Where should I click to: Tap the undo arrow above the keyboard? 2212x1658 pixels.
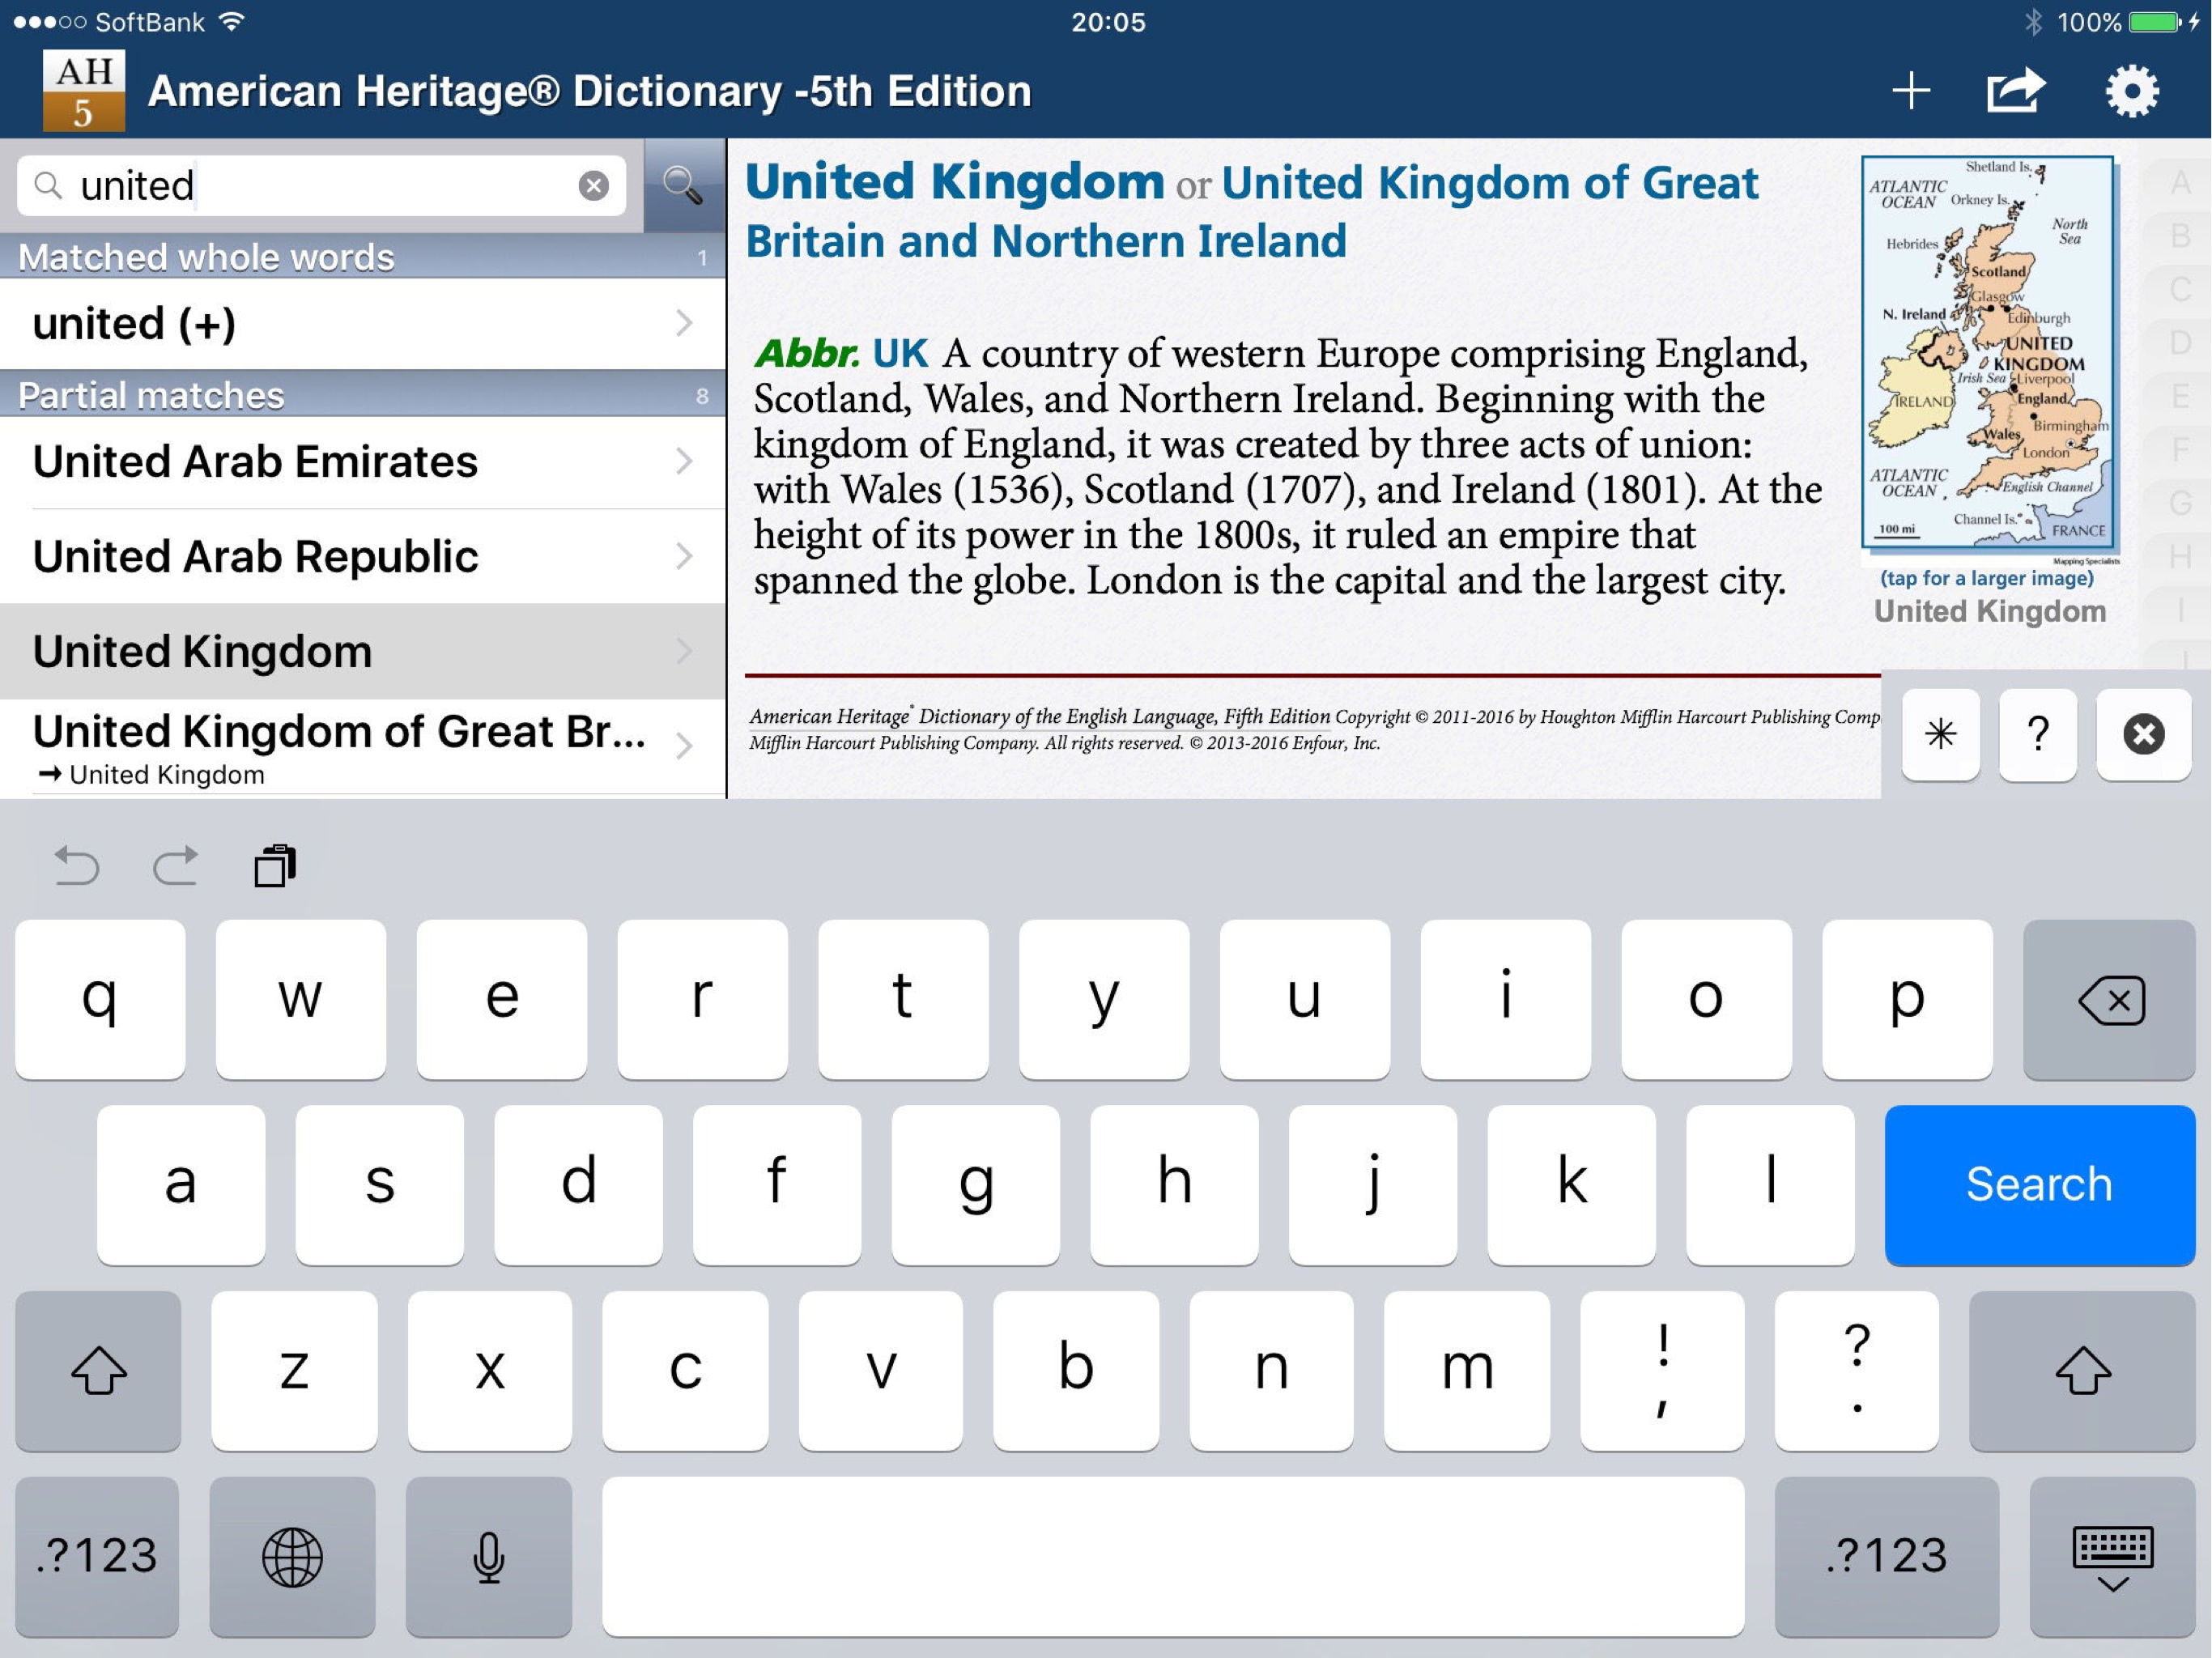tap(76, 866)
